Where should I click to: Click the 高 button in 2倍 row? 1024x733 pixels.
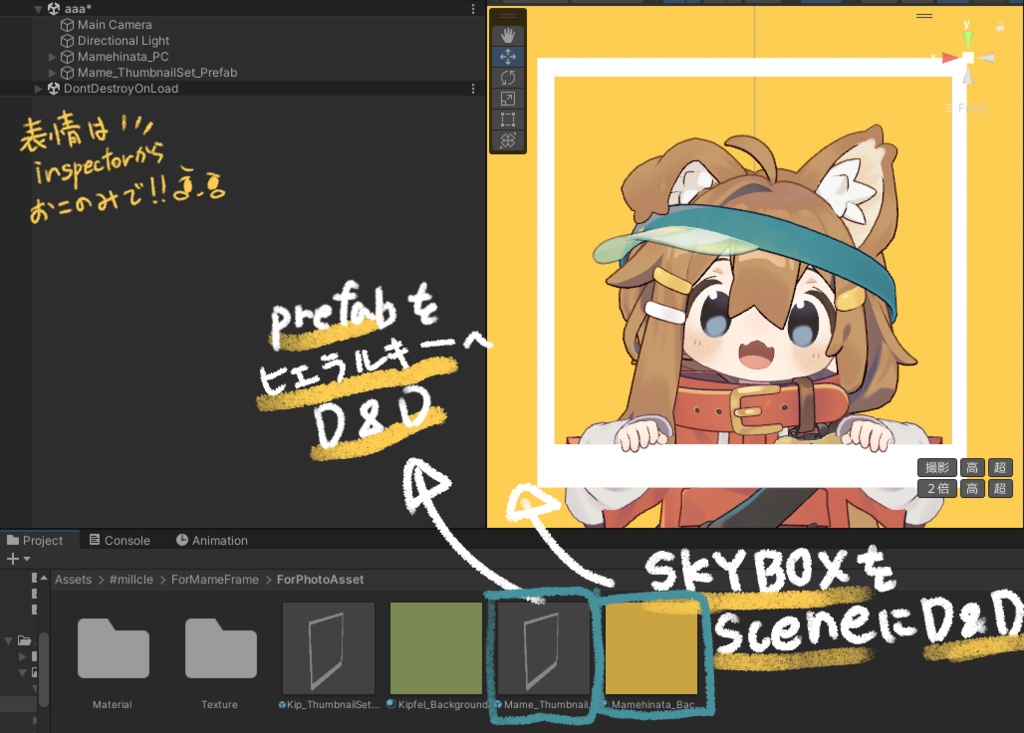click(972, 488)
